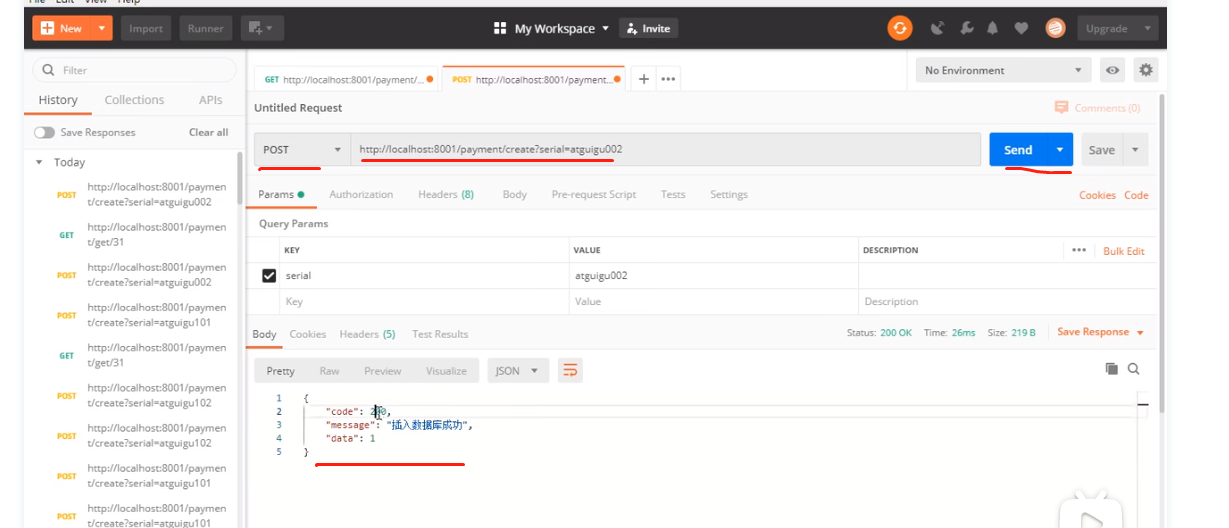1229x528 pixels.
Task: Click the atguigu002 value cell
Action: (713, 276)
